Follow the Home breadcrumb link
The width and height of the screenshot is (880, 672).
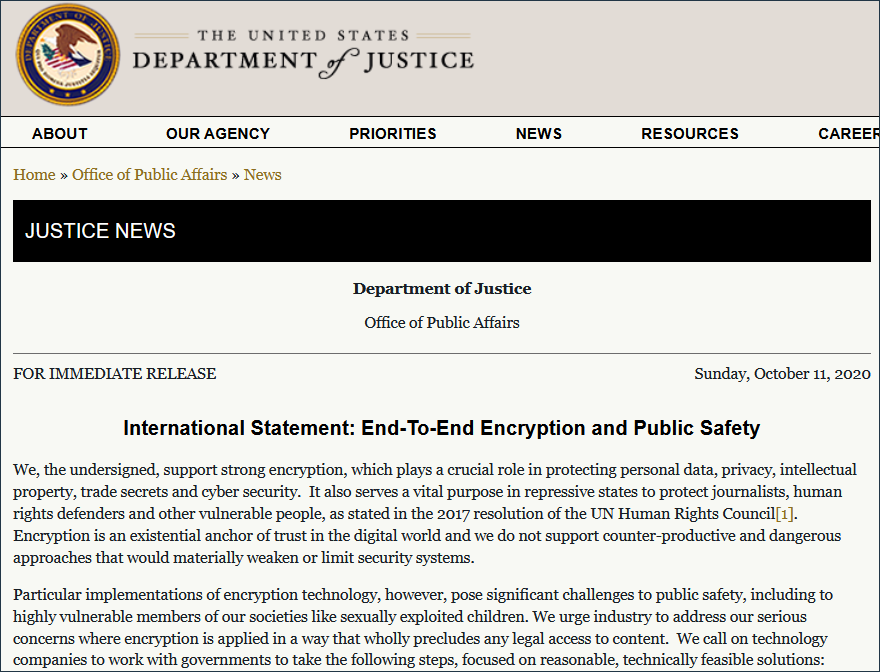tap(34, 175)
